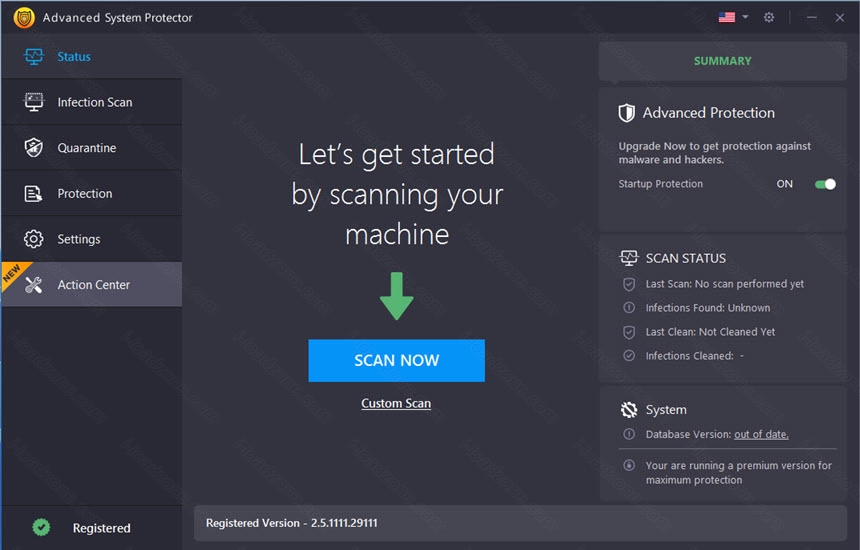This screenshot has height=550, width=860.
Task: Click the Infections Found info icon
Action: [629, 308]
